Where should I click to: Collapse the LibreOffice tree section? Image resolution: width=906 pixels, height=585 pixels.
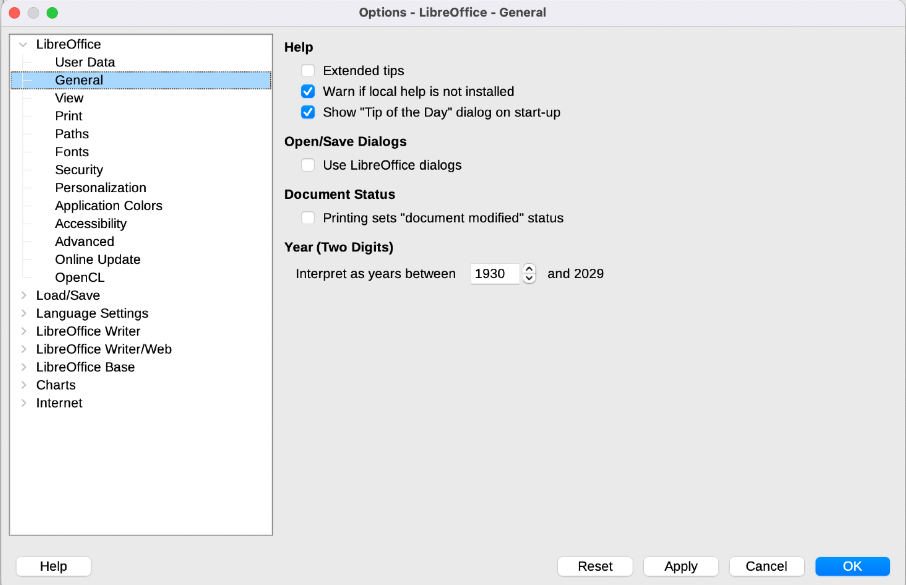[24, 44]
